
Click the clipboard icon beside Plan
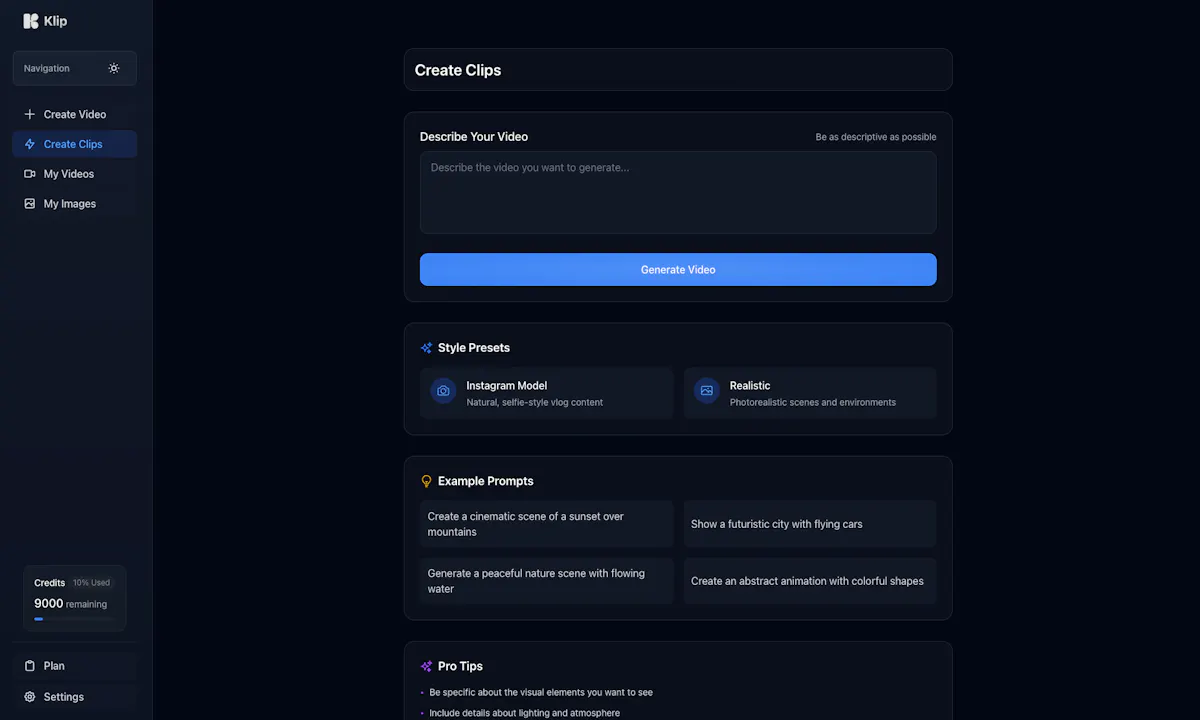coord(30,666)
